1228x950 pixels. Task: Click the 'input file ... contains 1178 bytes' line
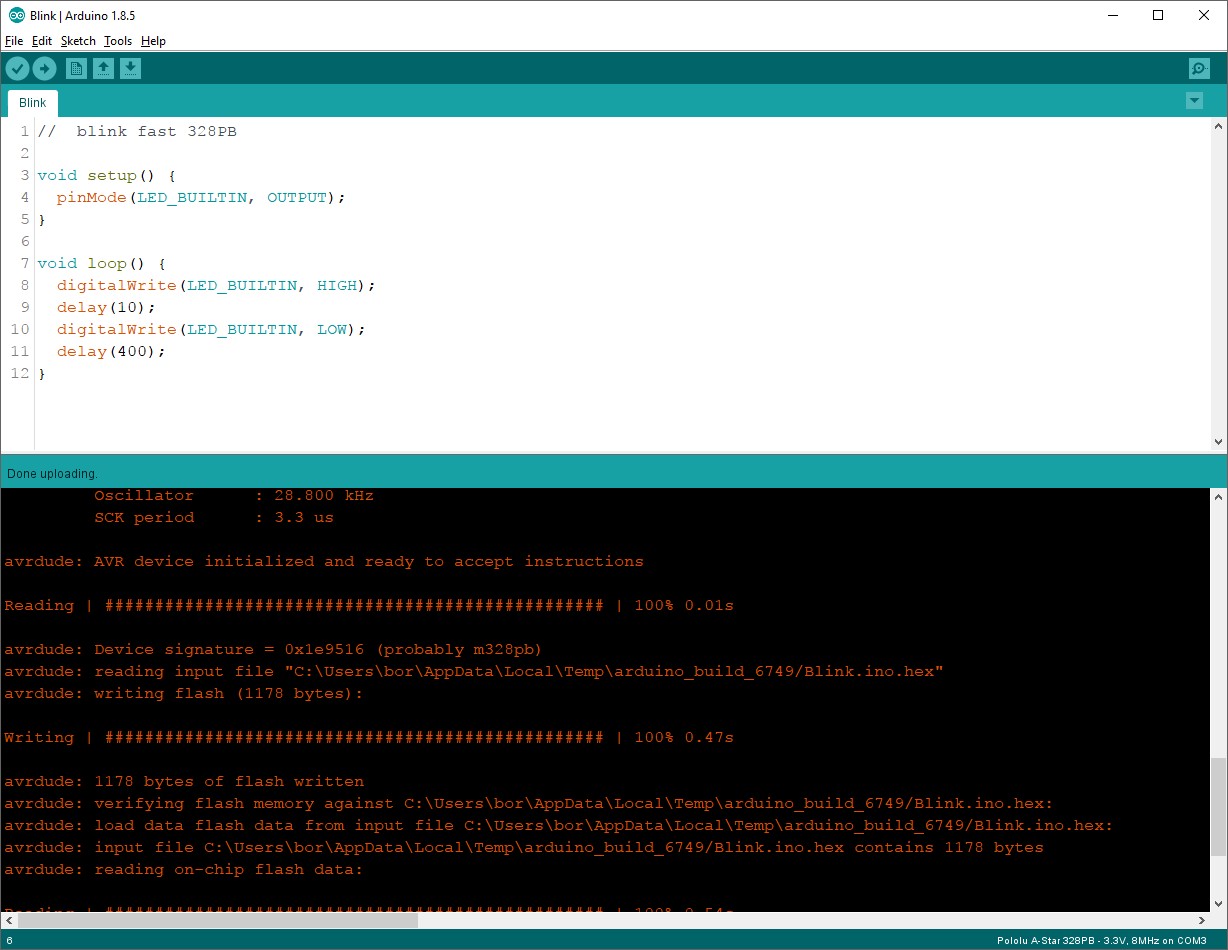(x=524, y=847)
